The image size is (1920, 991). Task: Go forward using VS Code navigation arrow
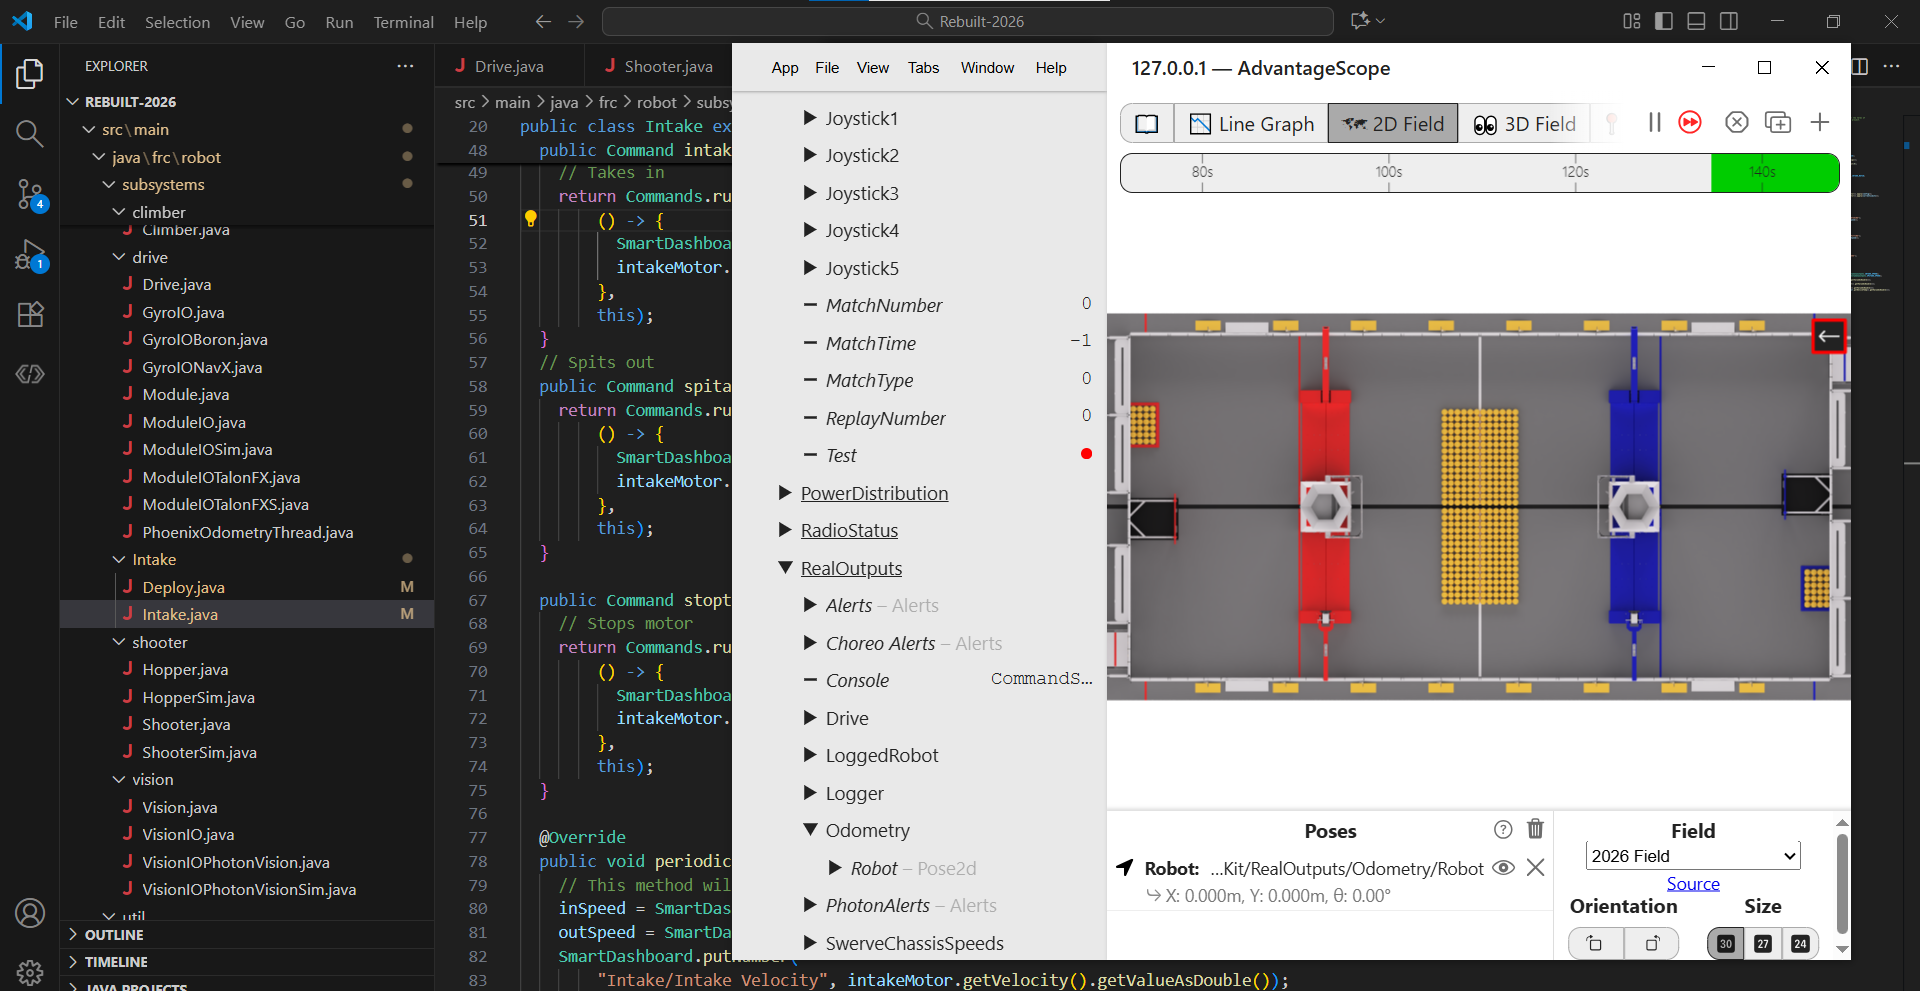click(x=576, y=21)
